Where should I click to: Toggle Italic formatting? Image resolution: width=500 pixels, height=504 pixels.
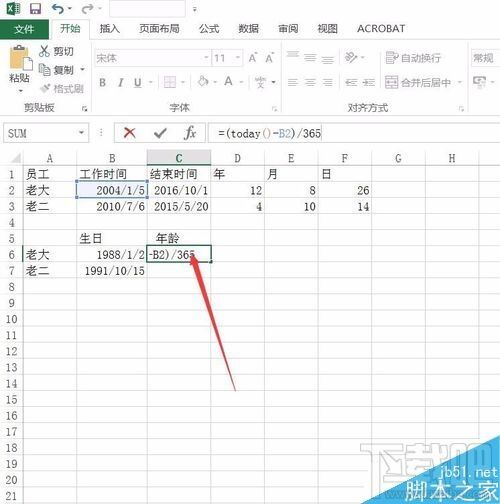tap(121, 82)
